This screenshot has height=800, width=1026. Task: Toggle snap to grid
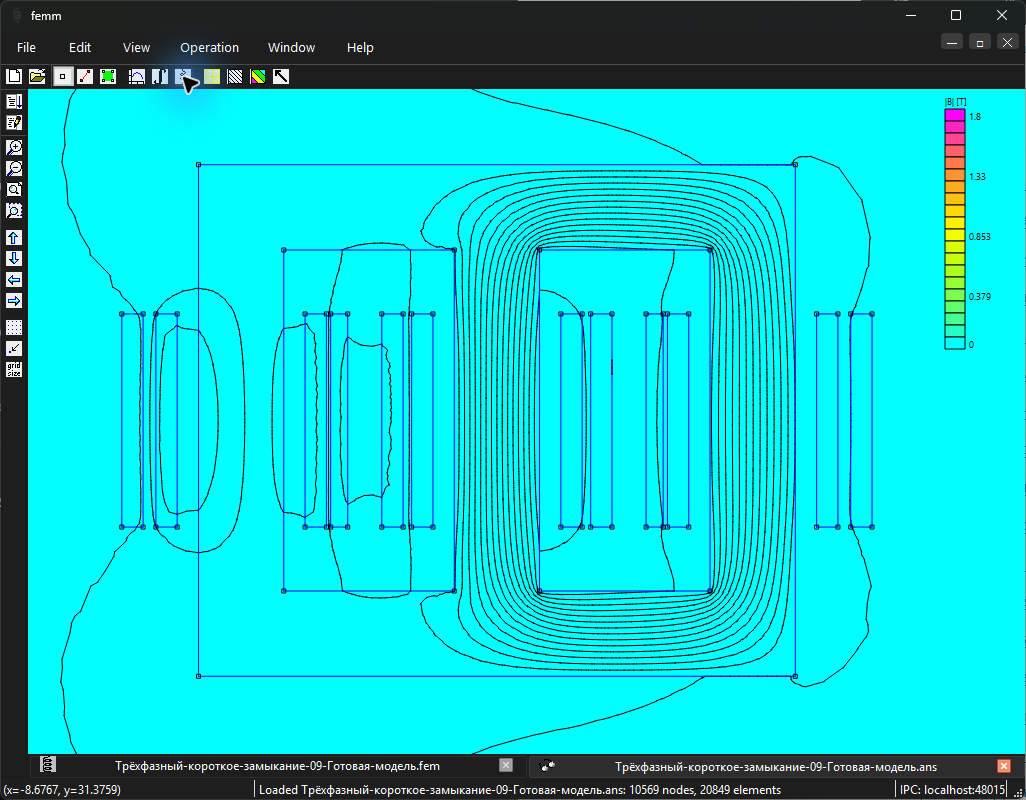pos(14,348)
